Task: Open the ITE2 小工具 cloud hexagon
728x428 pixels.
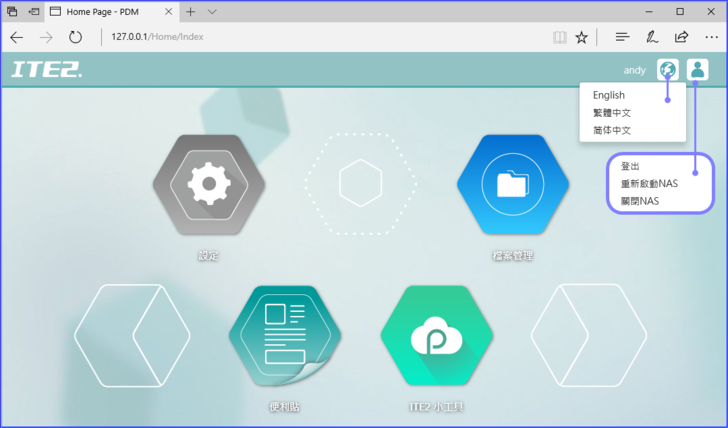Action: coord(436,336)
